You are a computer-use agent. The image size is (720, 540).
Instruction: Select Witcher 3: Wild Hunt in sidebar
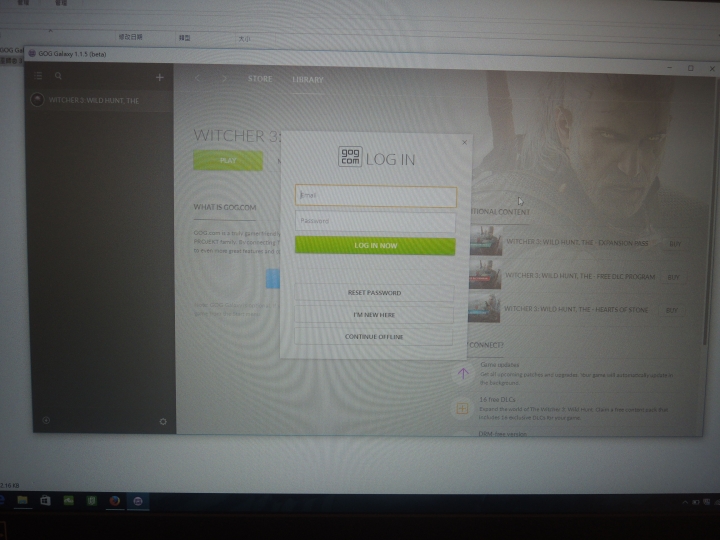pos(99,100)
